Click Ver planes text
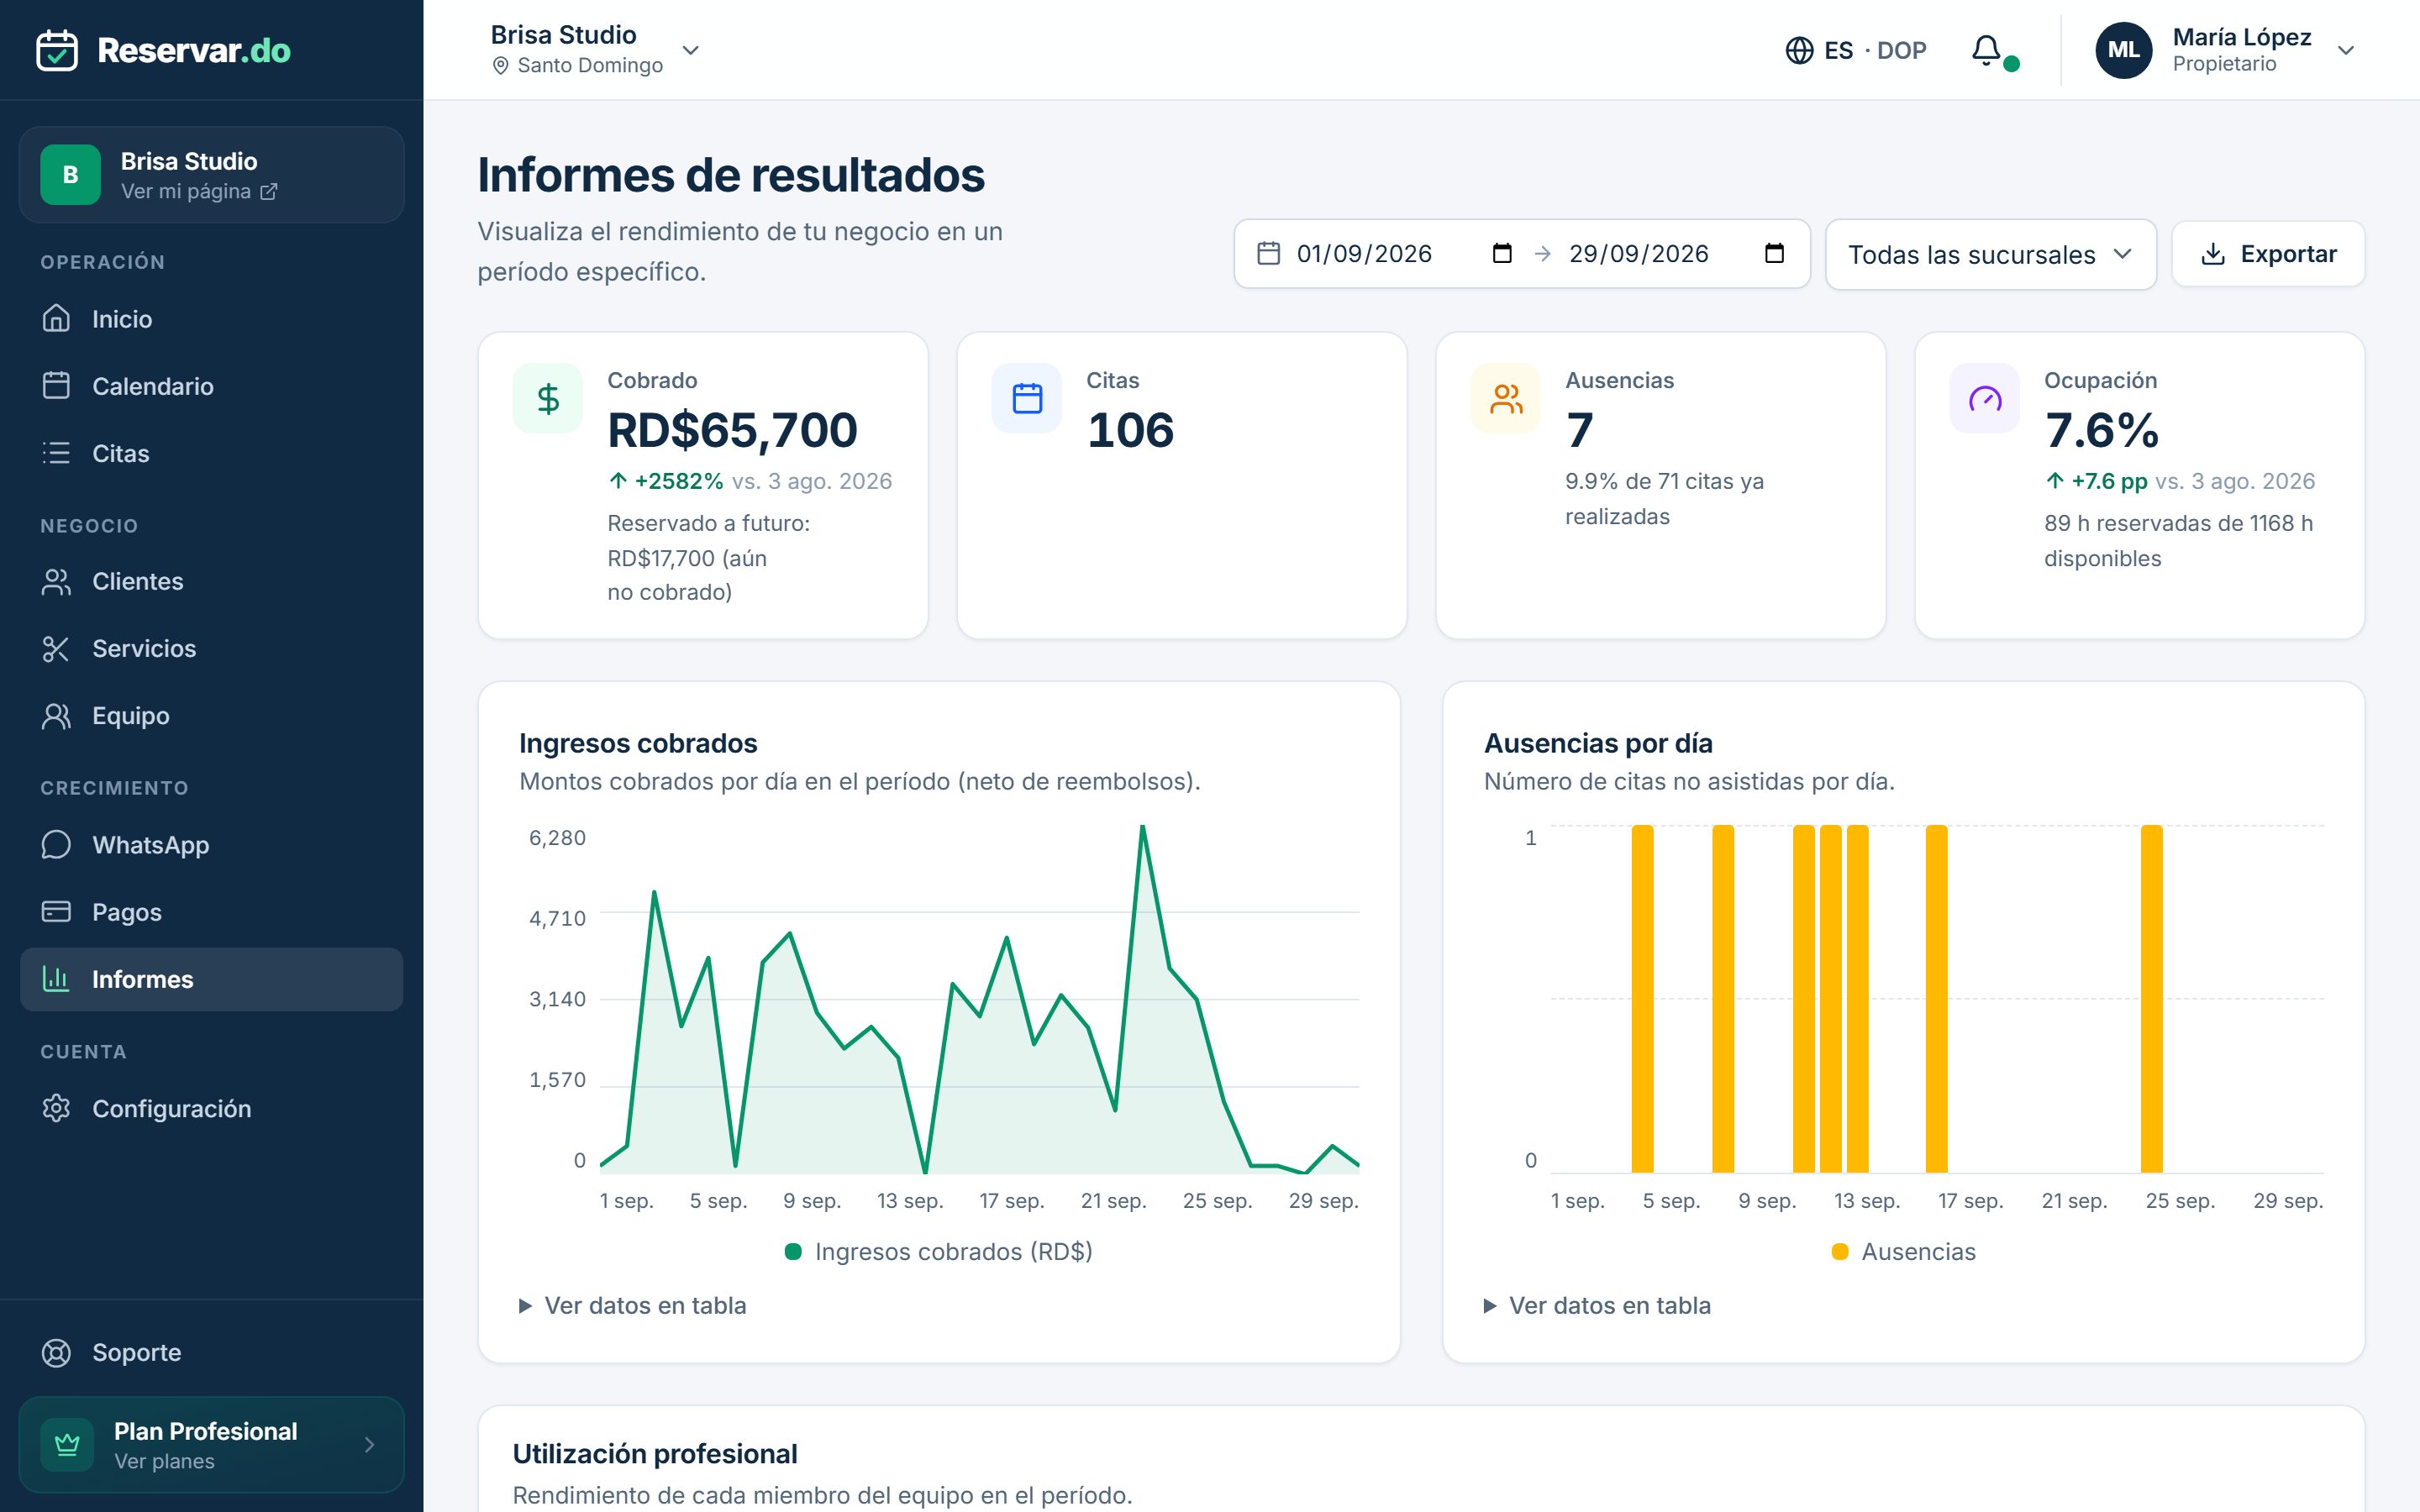2420x1512 pixels. [x=164, y=1461]
